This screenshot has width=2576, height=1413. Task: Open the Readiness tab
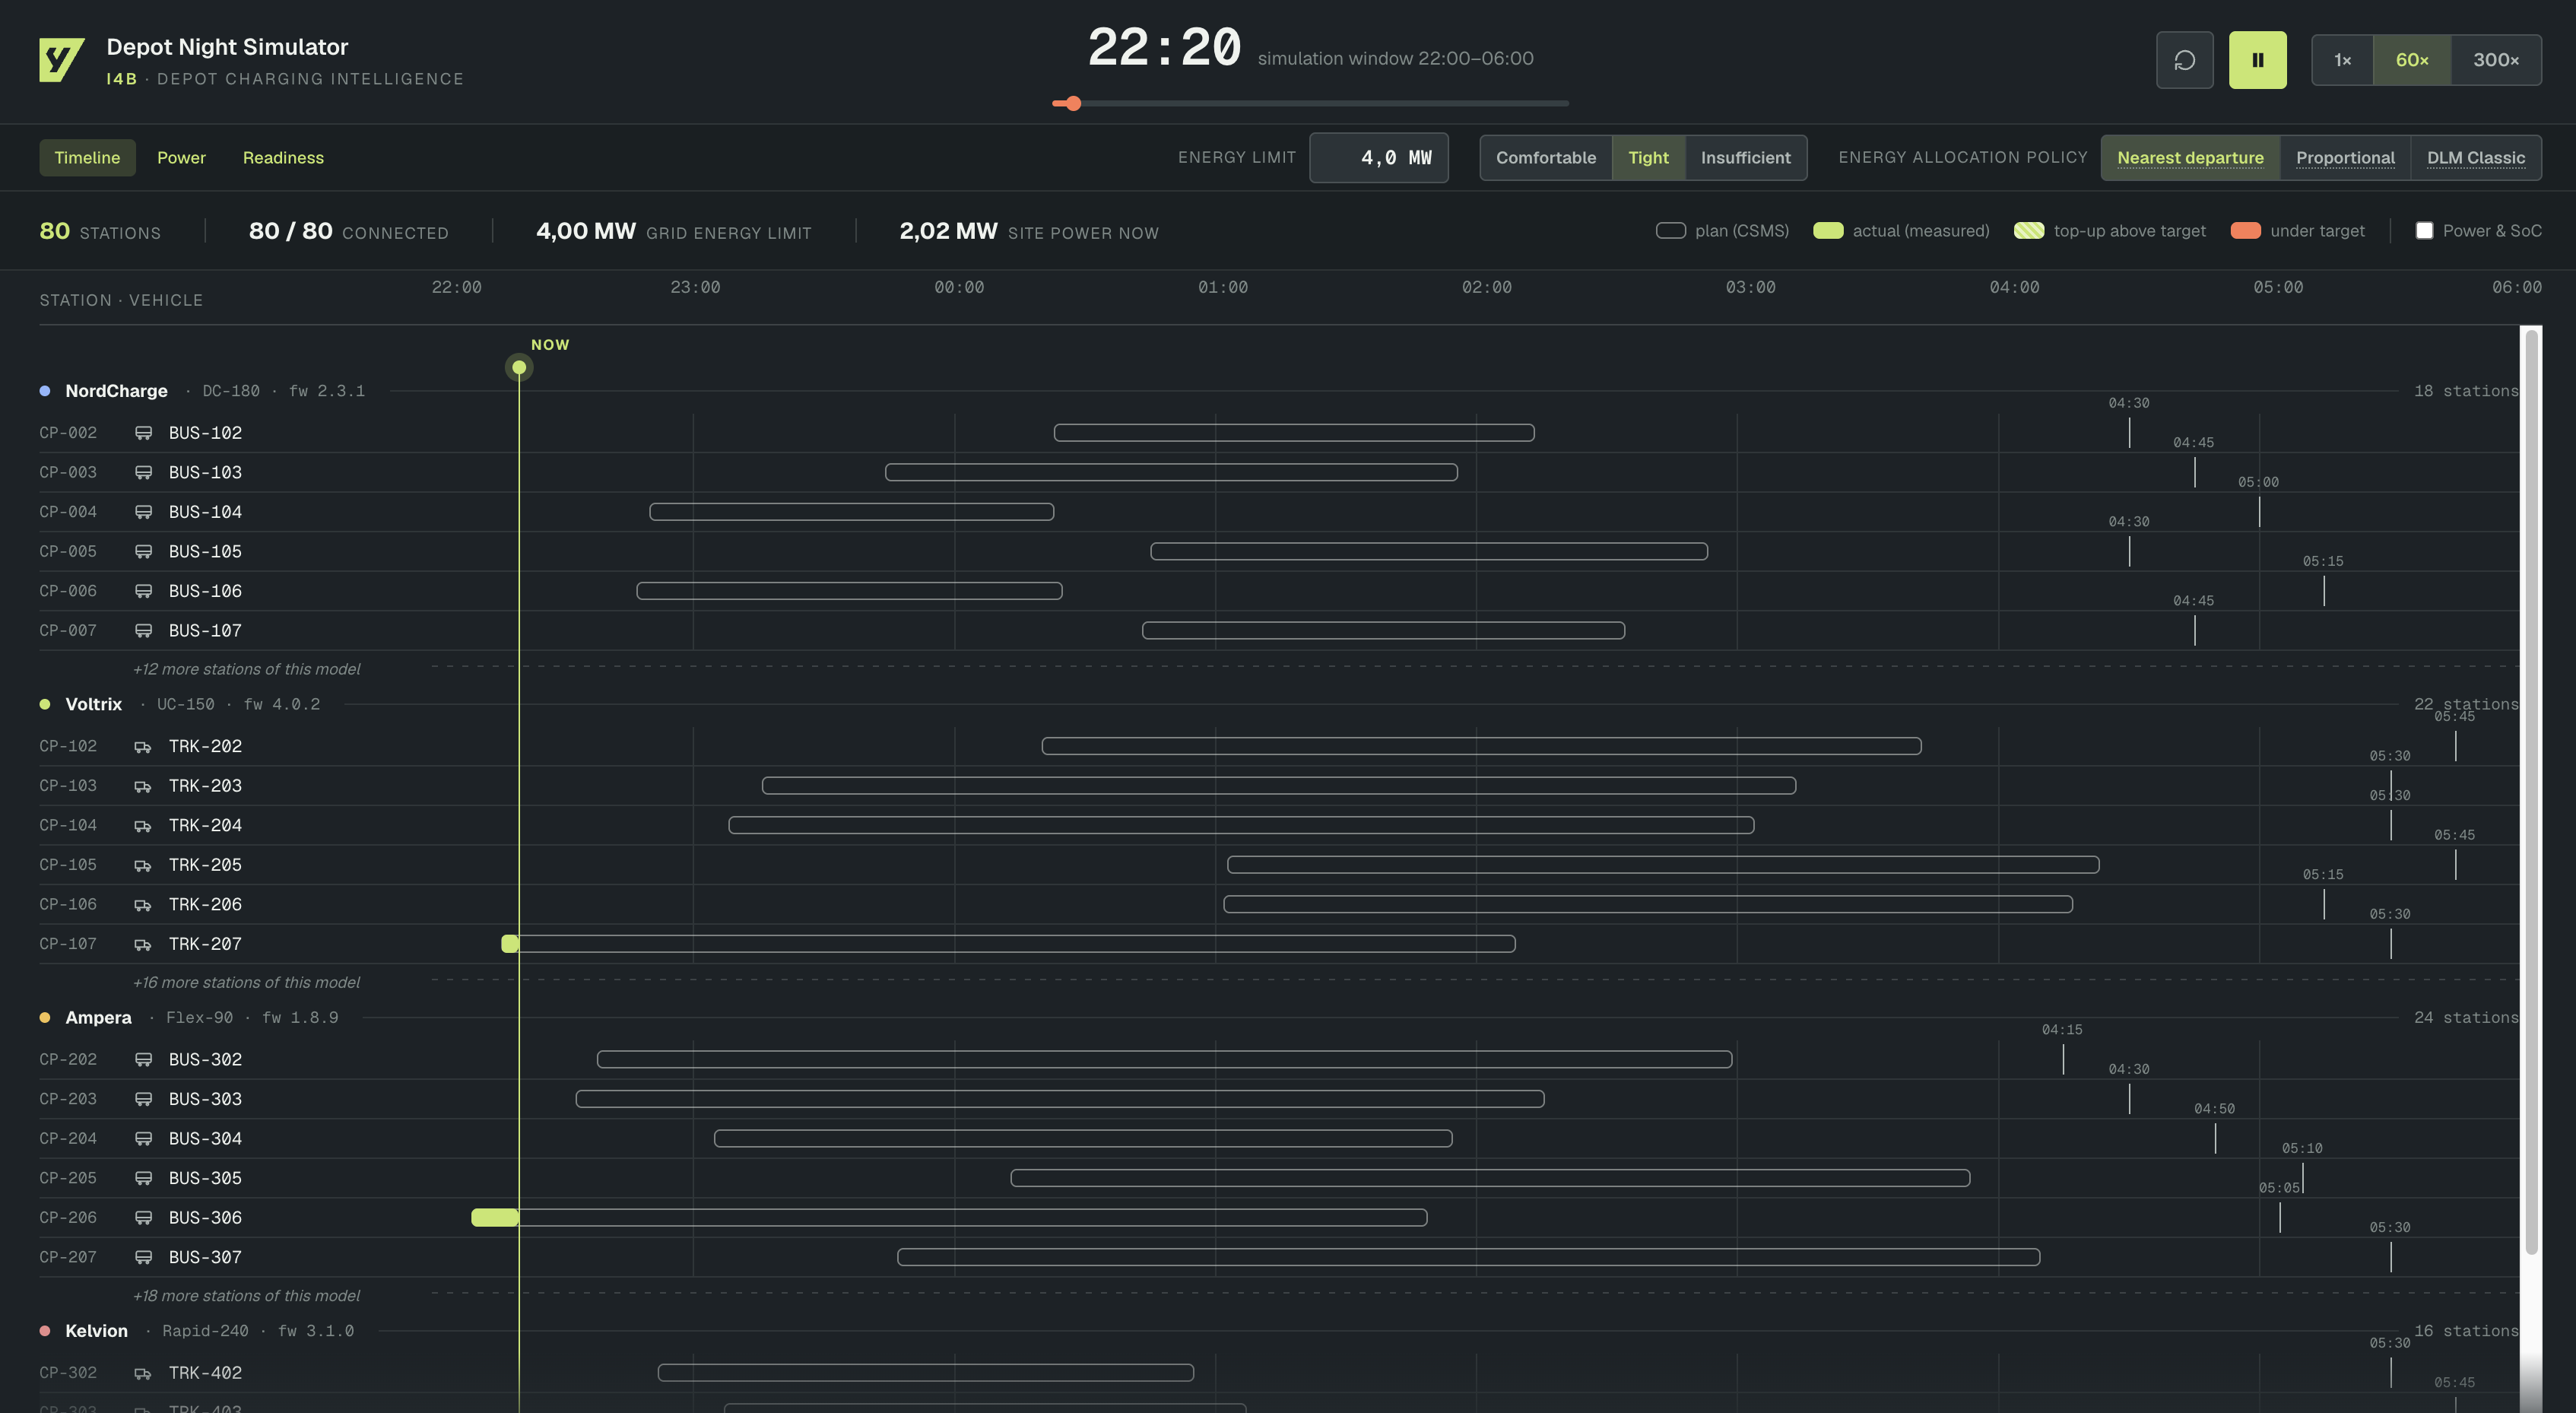point(283,158)
